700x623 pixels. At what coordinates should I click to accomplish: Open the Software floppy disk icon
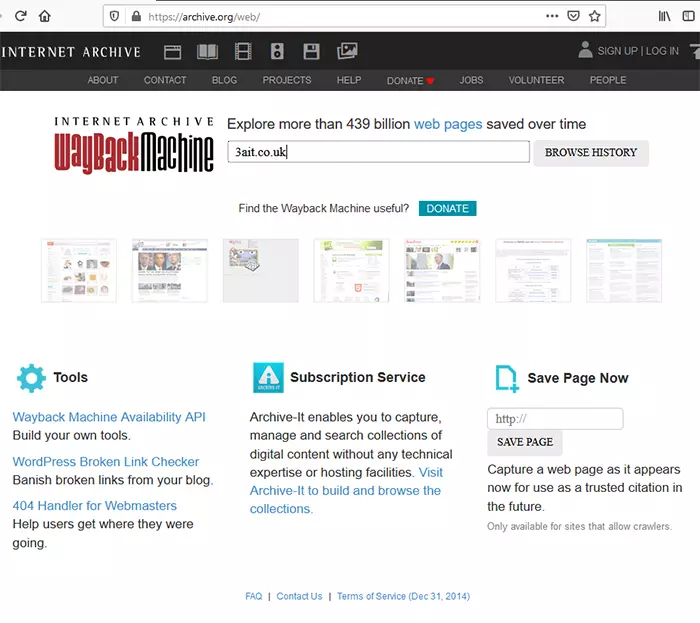click(x=311, y=52)
